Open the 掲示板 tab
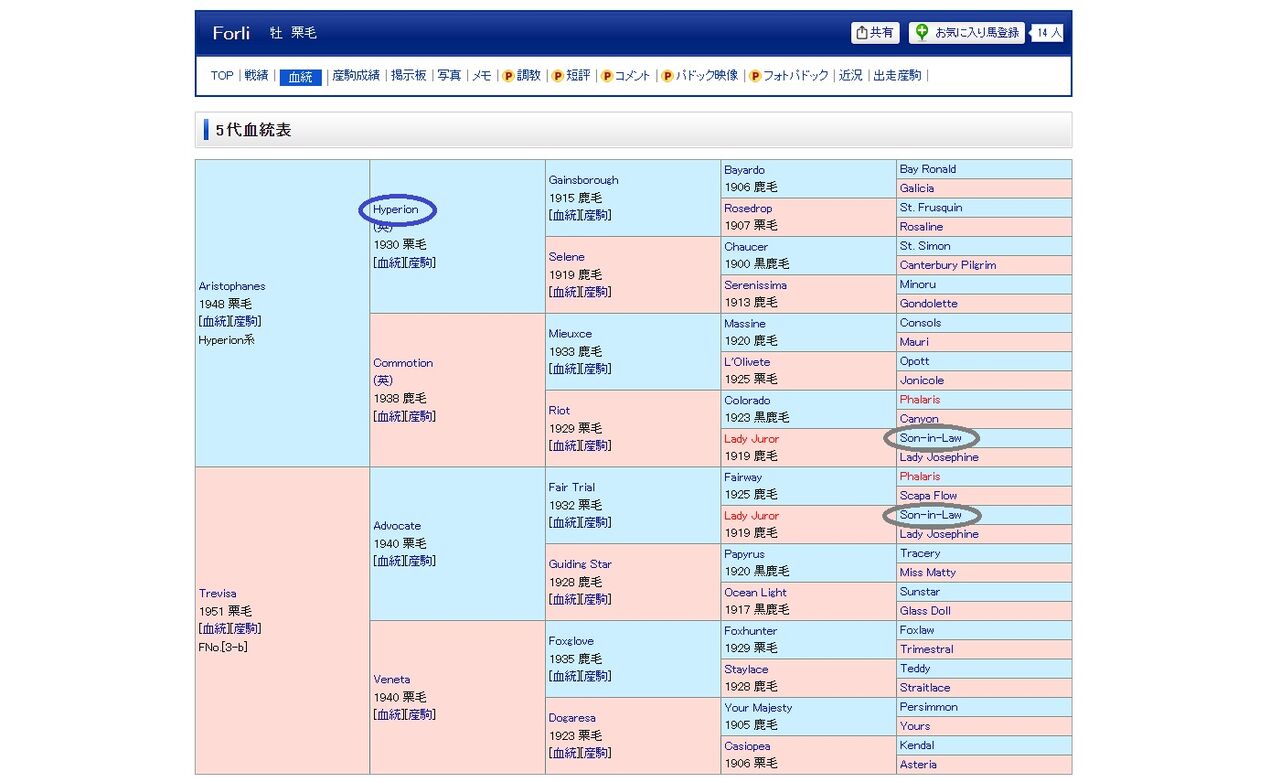Image resolution: width=1280 pixels, height=782 pixels. tap(408, 76)
